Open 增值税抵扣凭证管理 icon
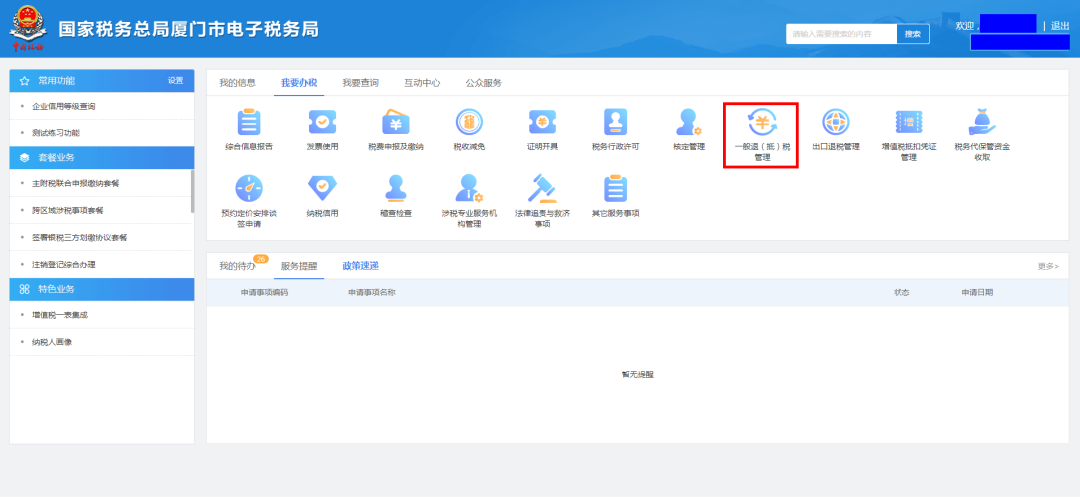 tap(908, 123)
